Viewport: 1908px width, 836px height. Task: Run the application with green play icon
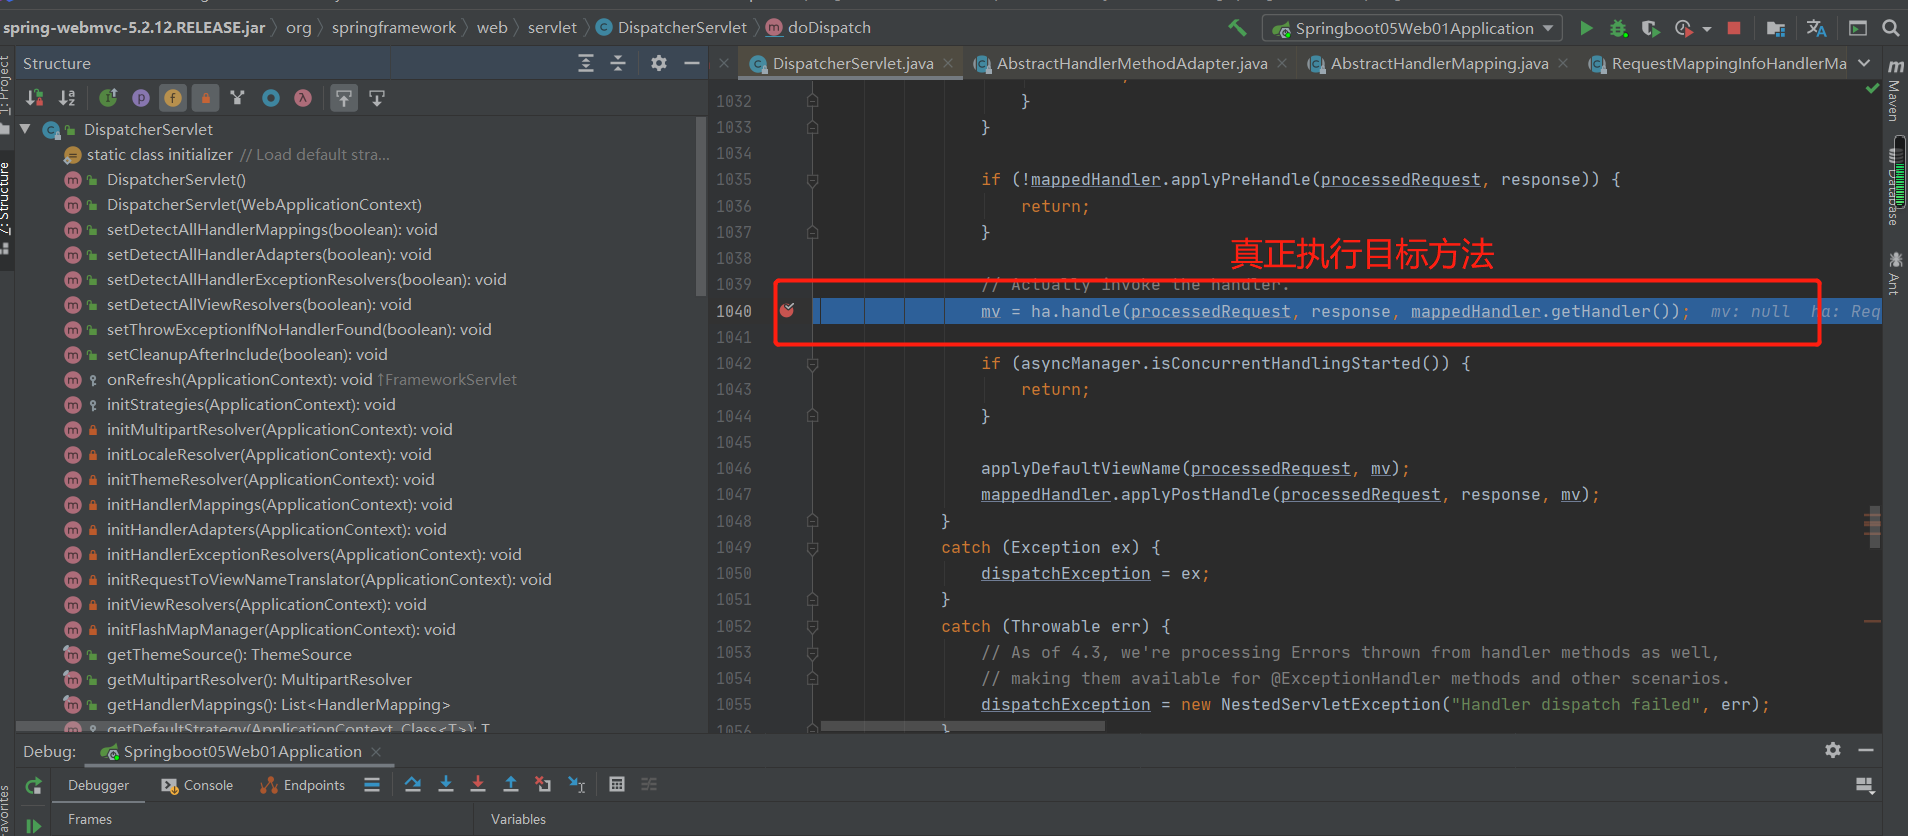(x=1586, y=28)
